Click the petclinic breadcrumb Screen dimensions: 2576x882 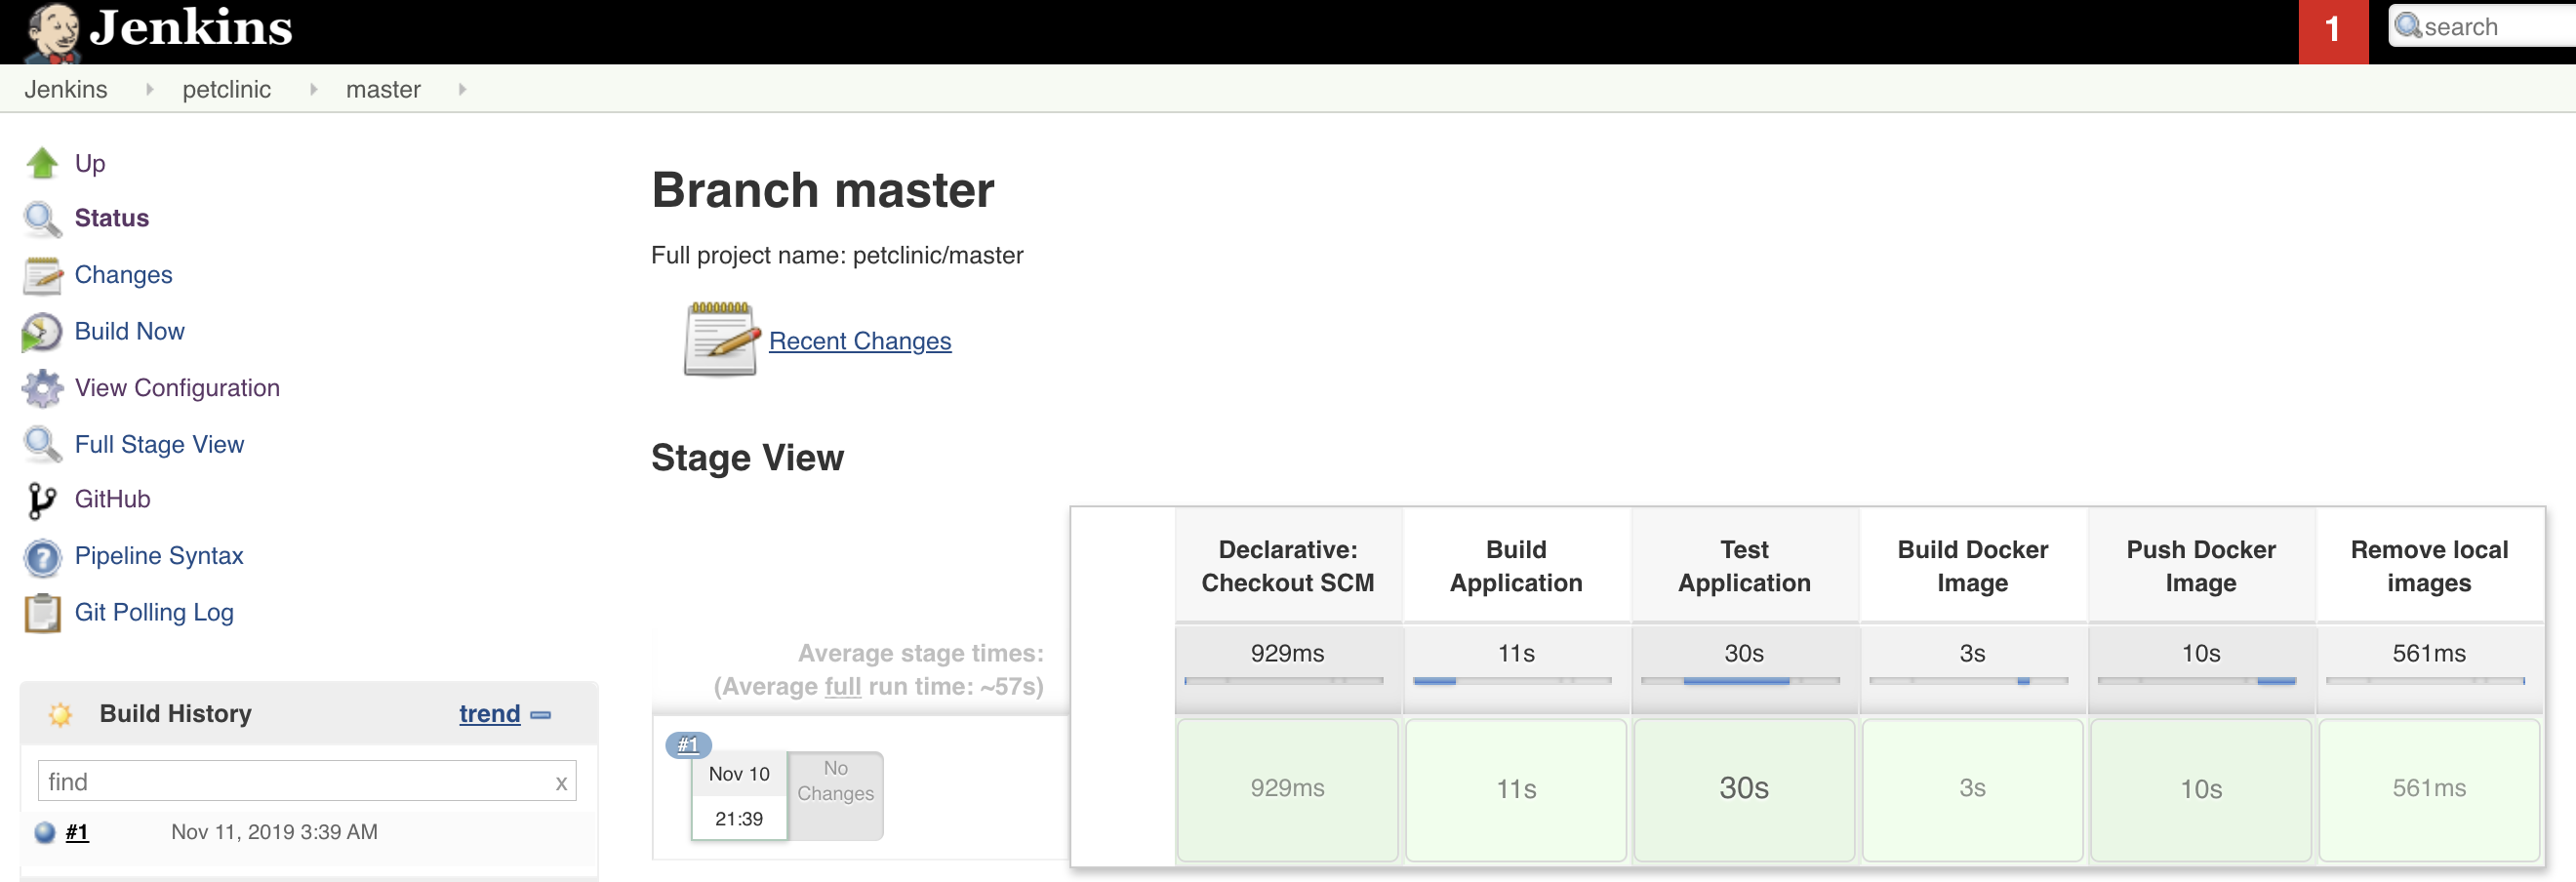coord(227,89)
